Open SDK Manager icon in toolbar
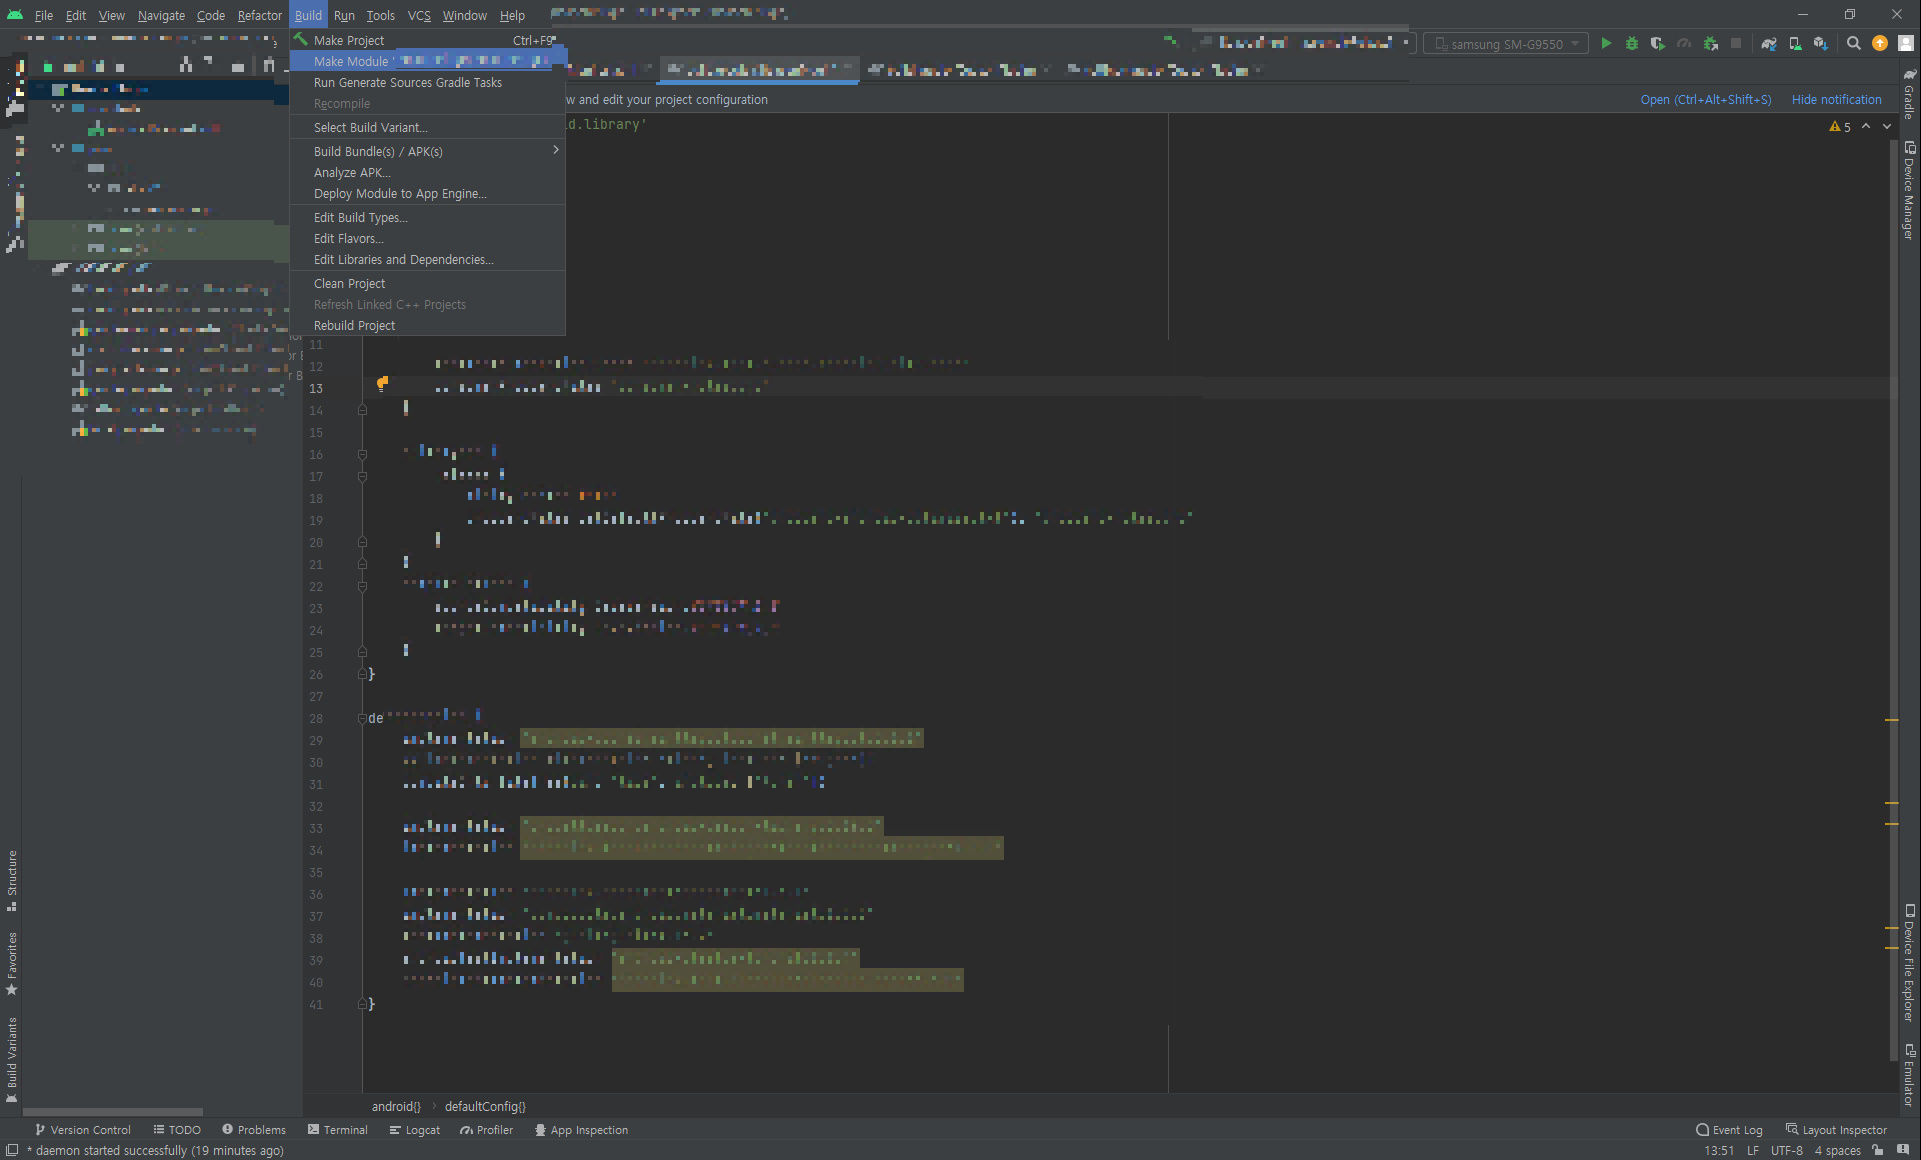 pos(1821,44)
